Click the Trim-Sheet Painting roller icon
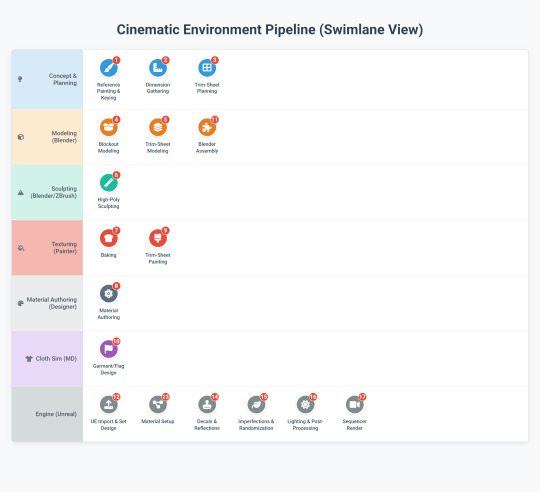The image size is (540, 492). [158, 238]
